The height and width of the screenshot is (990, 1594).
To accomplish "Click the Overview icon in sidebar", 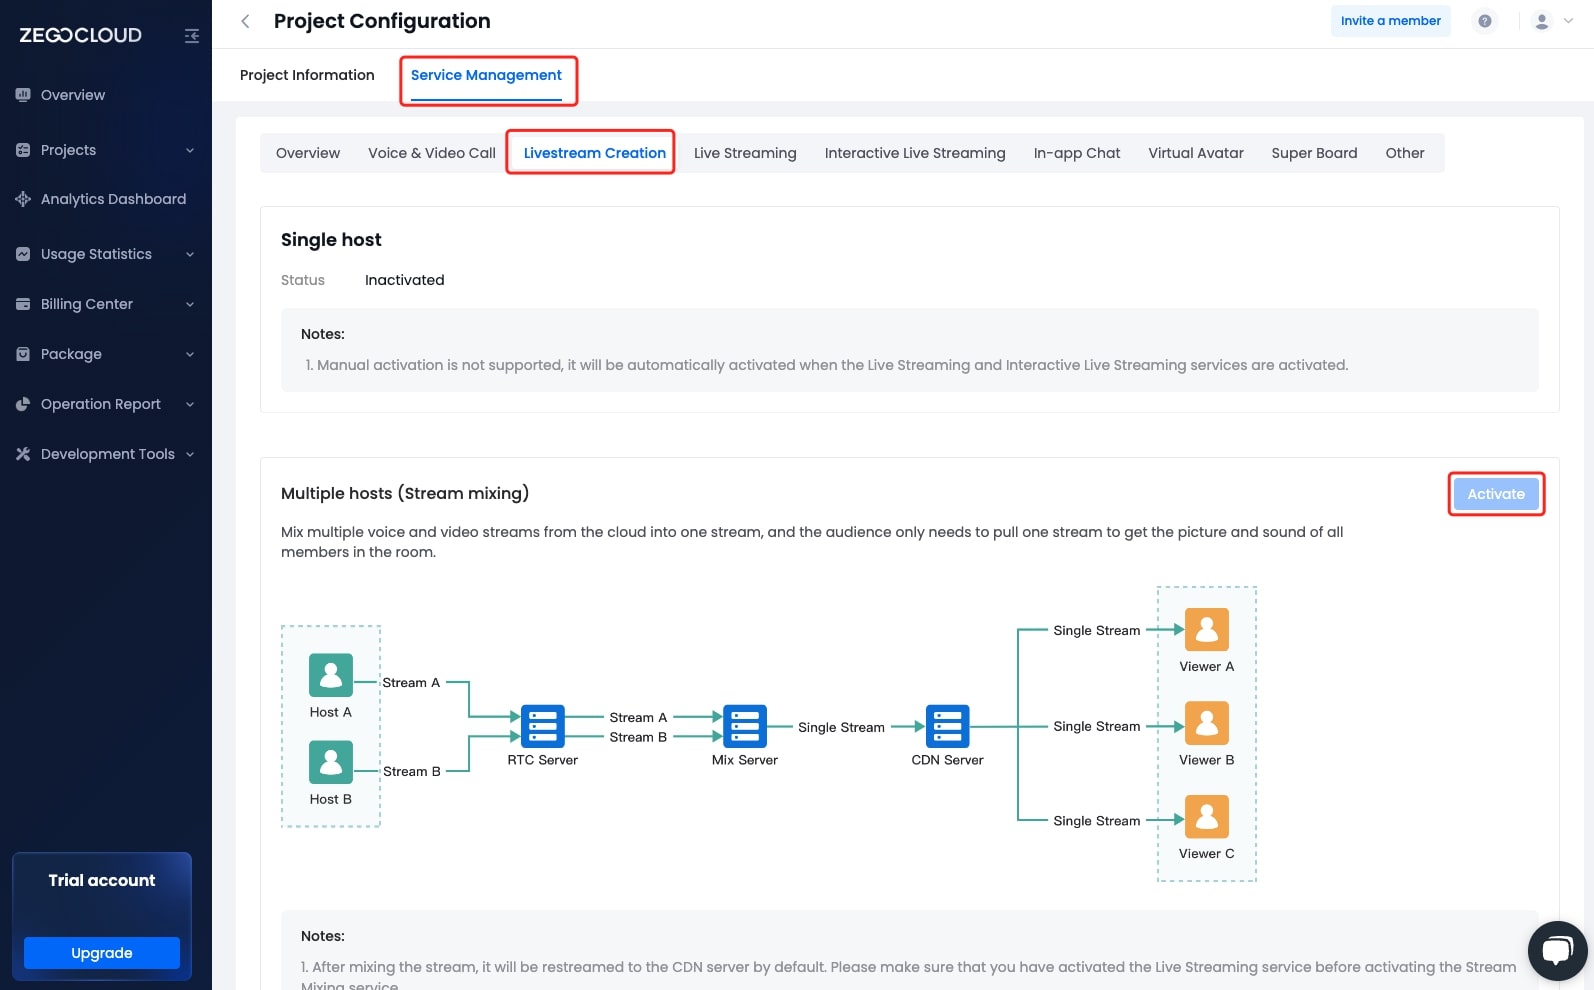I will (23, 95).
